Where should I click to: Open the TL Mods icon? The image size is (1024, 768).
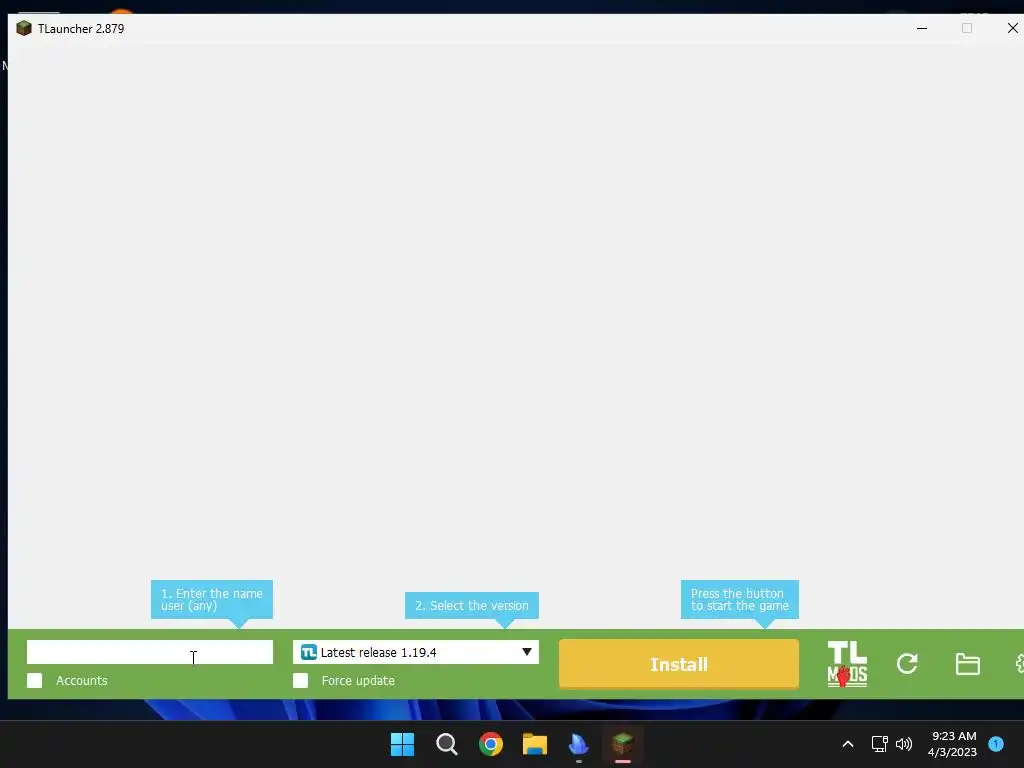click(847, 664)
